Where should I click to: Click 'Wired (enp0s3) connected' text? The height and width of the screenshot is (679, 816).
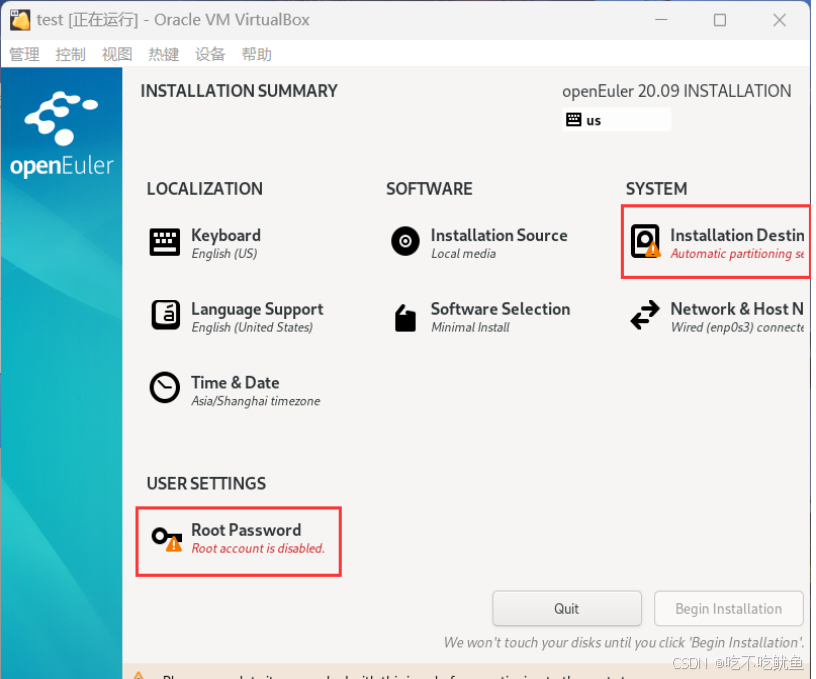click(x=737, y=327)
